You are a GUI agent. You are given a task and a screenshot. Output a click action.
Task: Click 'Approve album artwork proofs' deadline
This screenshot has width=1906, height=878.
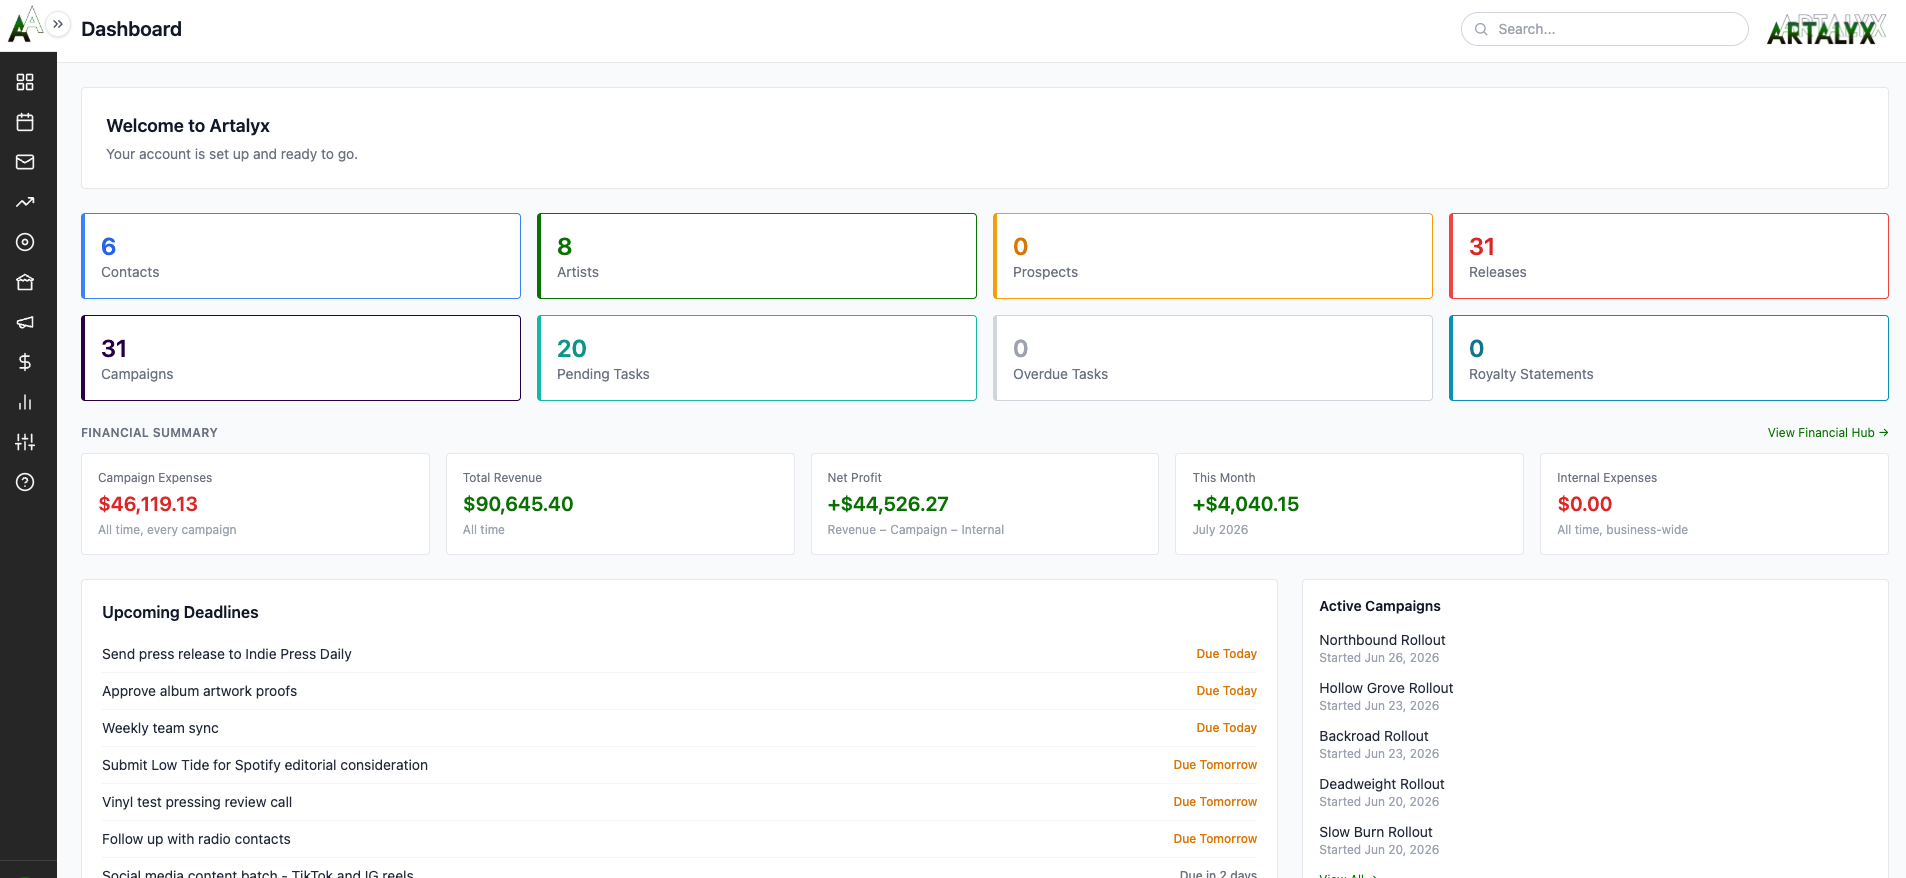click(199, 691)
